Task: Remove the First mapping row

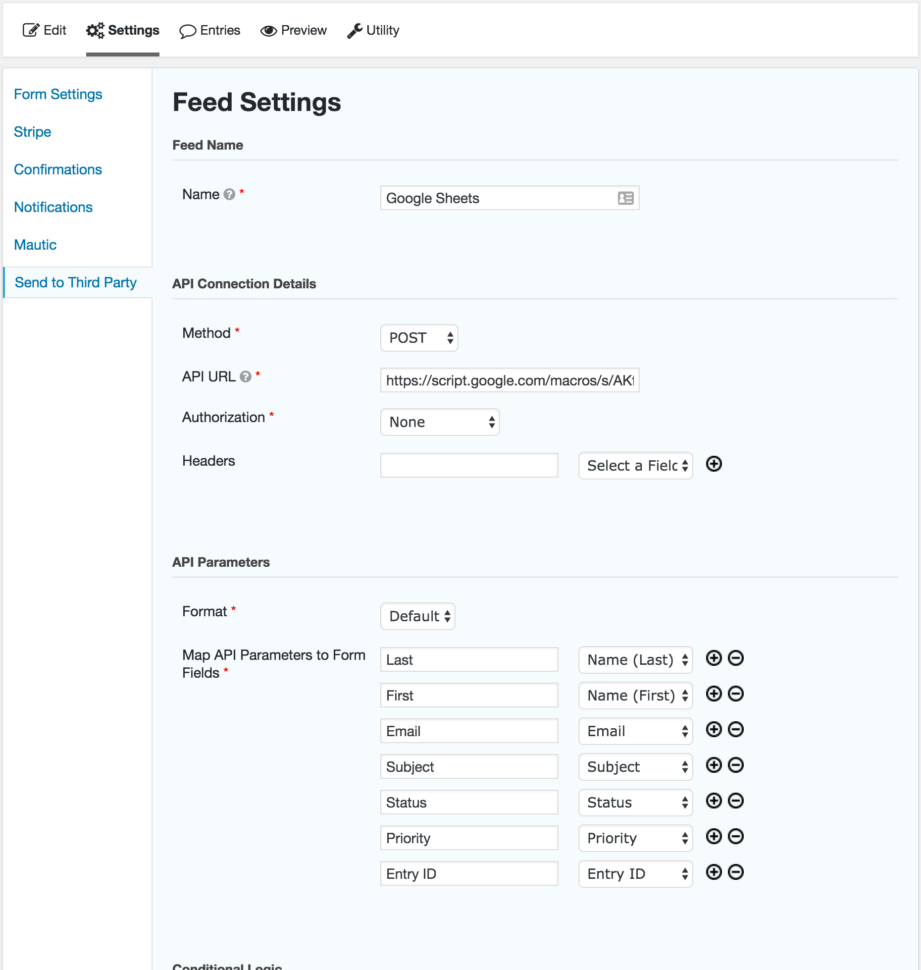Action: (735, 694)
